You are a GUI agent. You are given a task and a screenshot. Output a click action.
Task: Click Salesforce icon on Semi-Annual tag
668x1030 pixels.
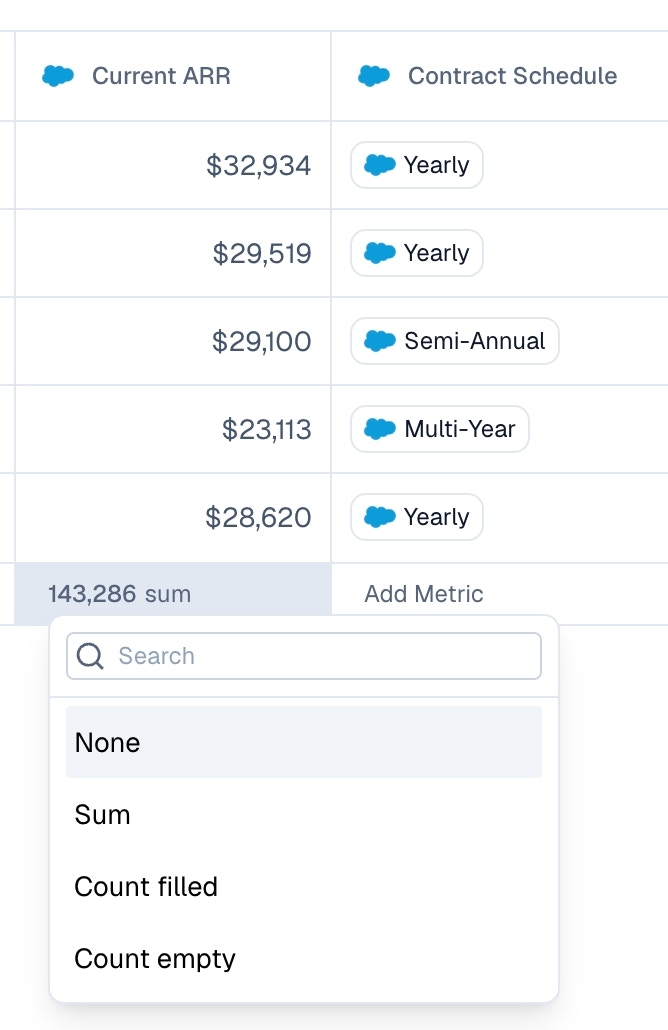(380, 341)
